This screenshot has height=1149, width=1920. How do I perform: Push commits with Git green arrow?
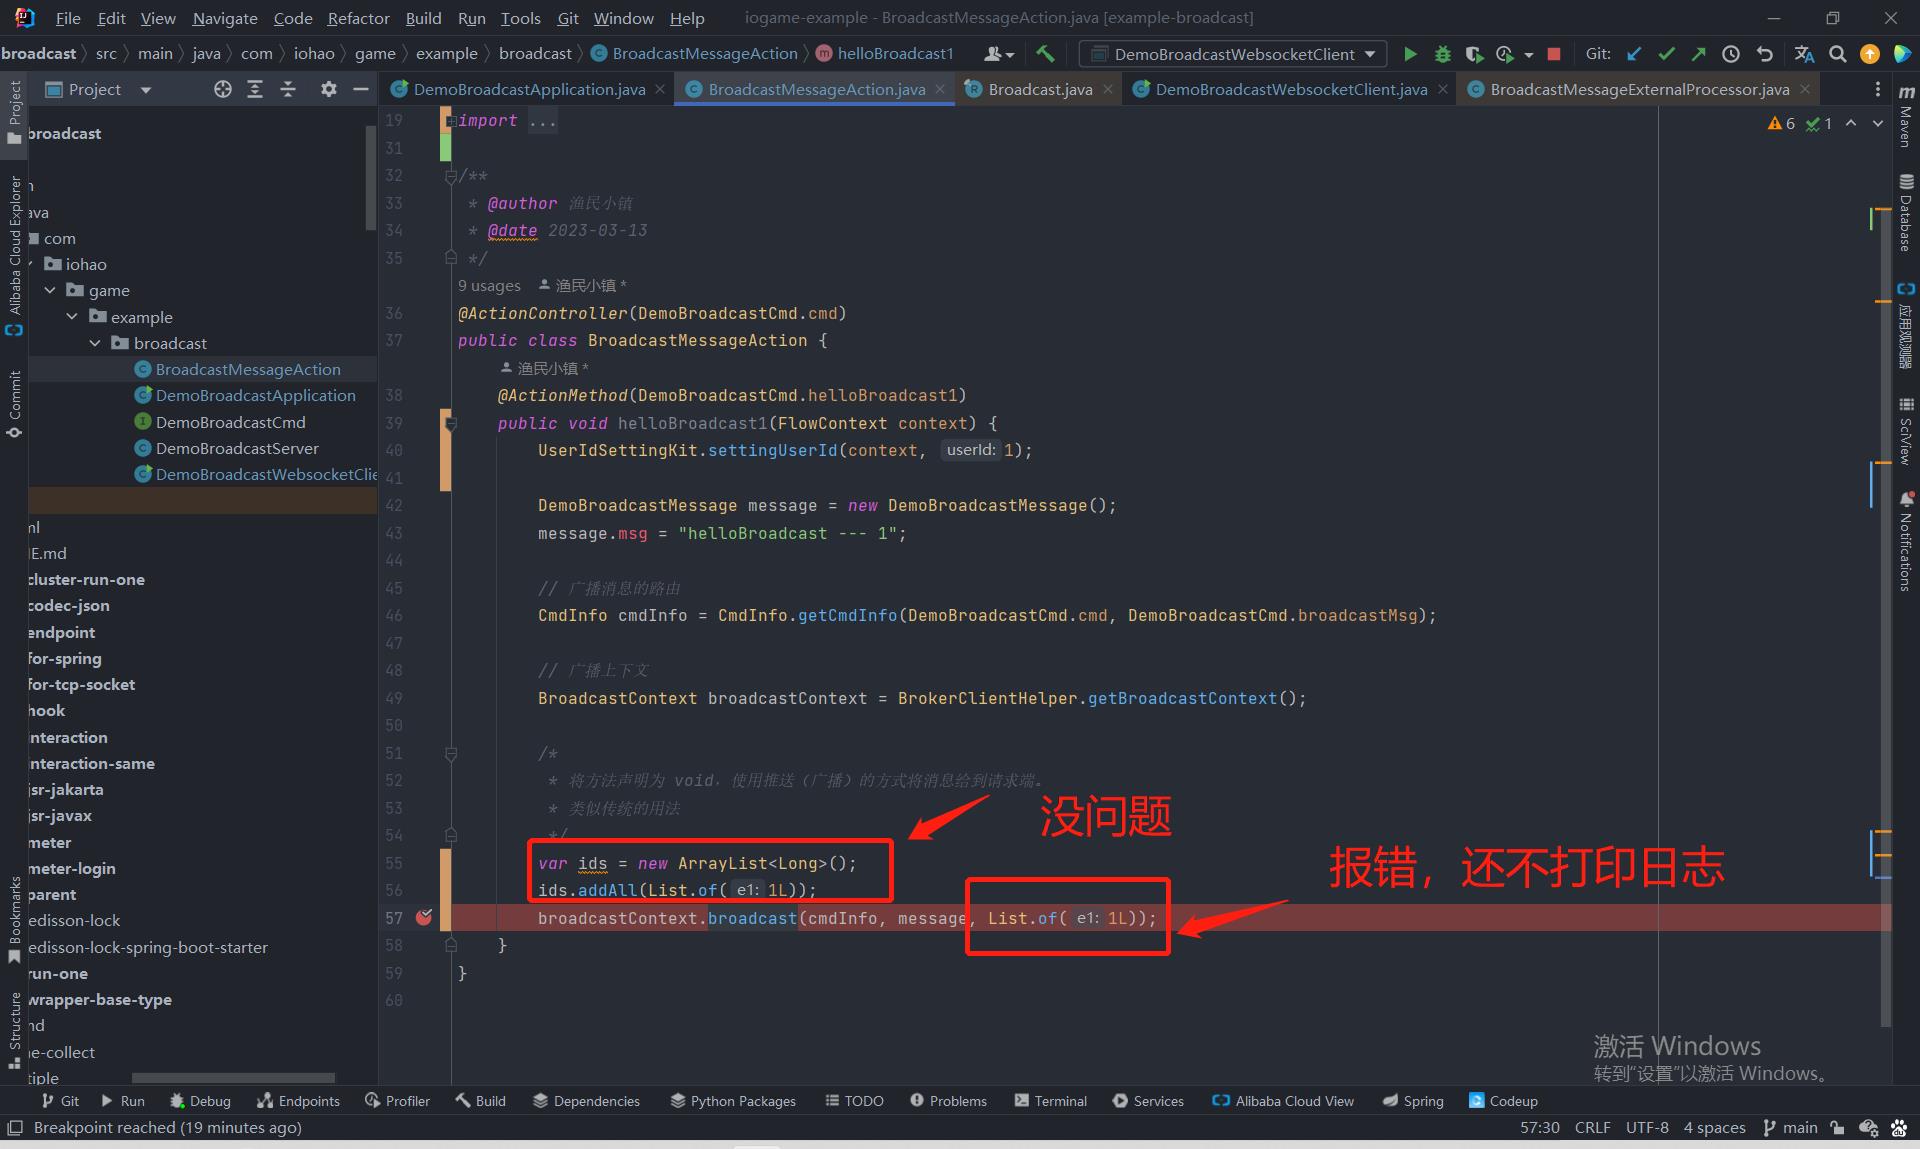1698,54
